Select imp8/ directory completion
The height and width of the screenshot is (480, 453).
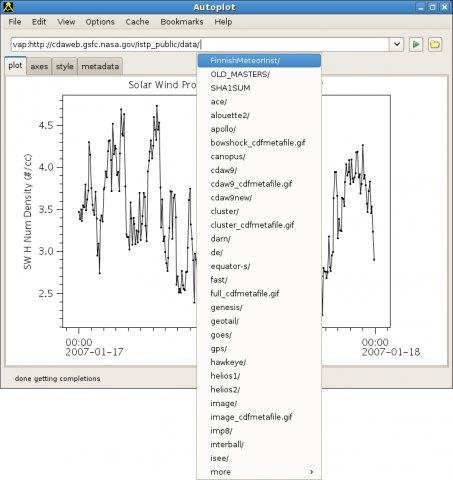(259, 431)
